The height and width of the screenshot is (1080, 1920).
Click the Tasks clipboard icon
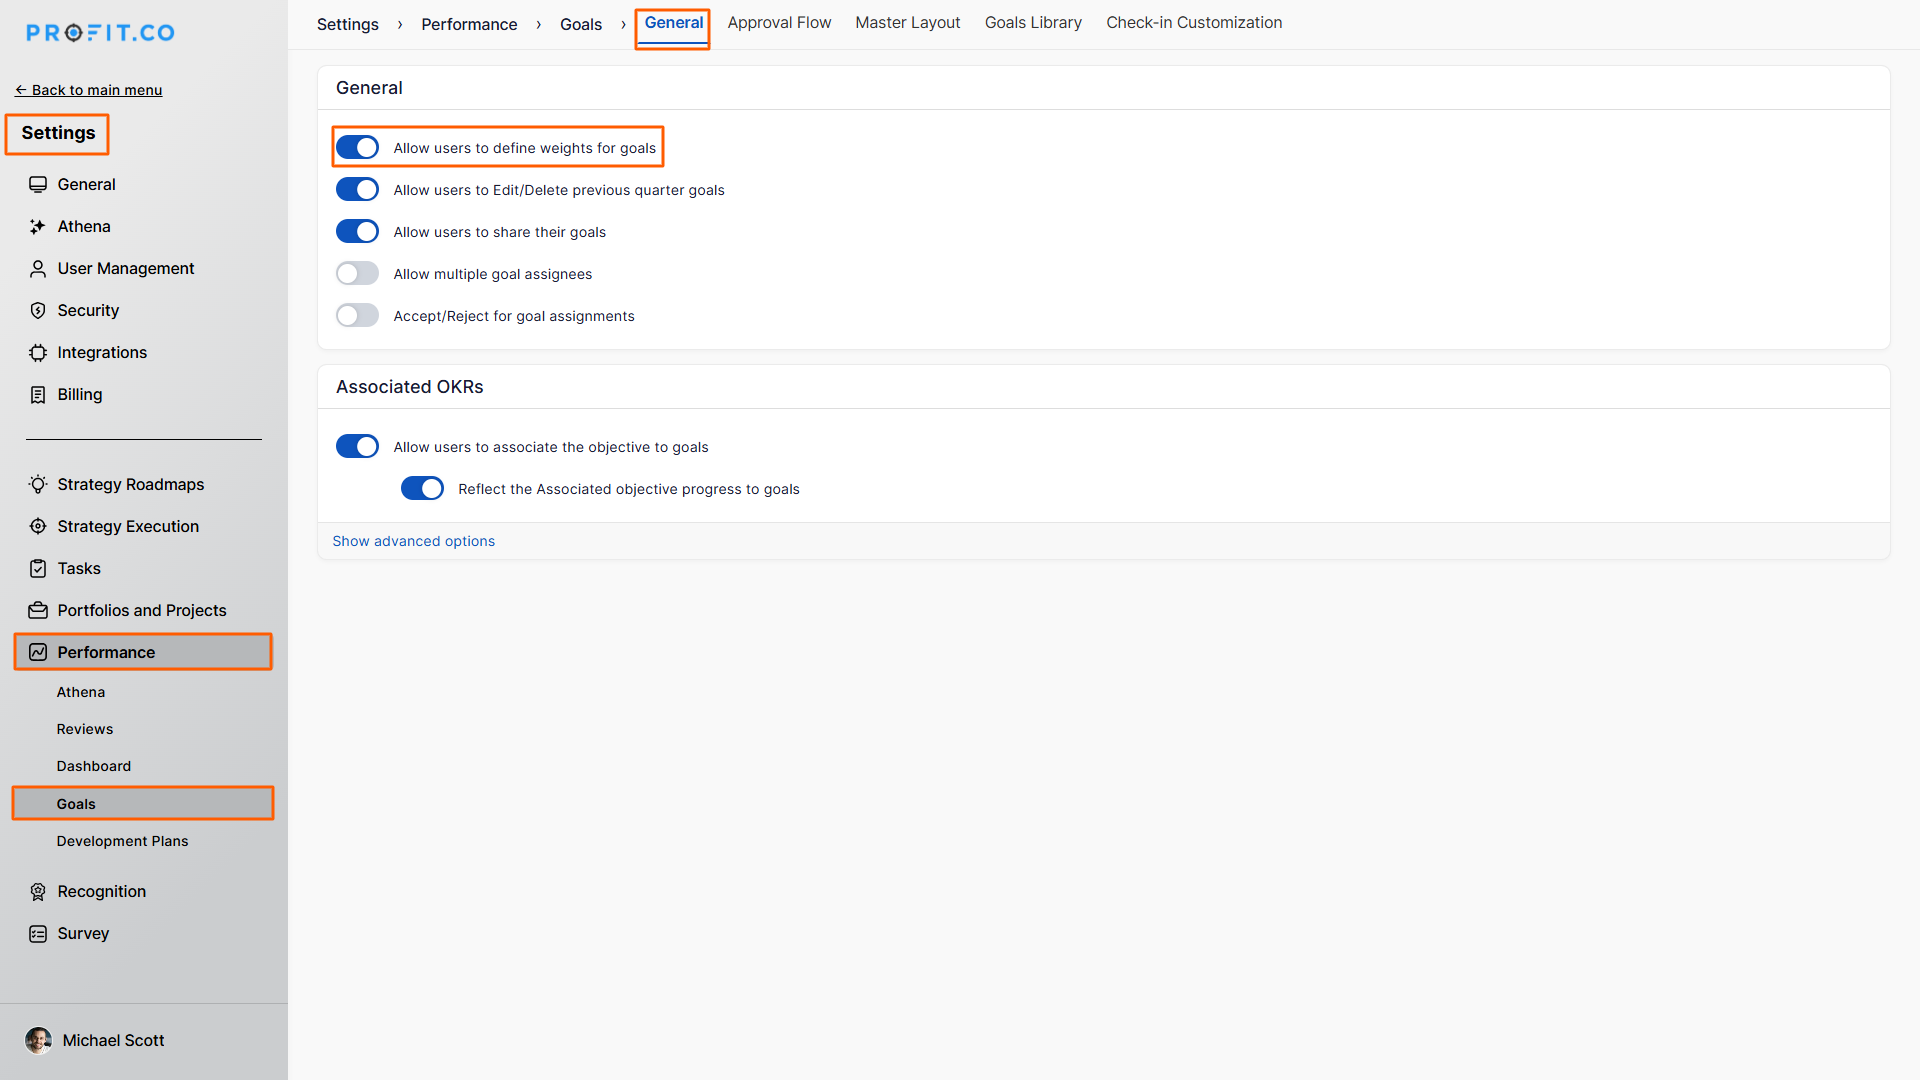pyautogui.click(x=38, y=569)
